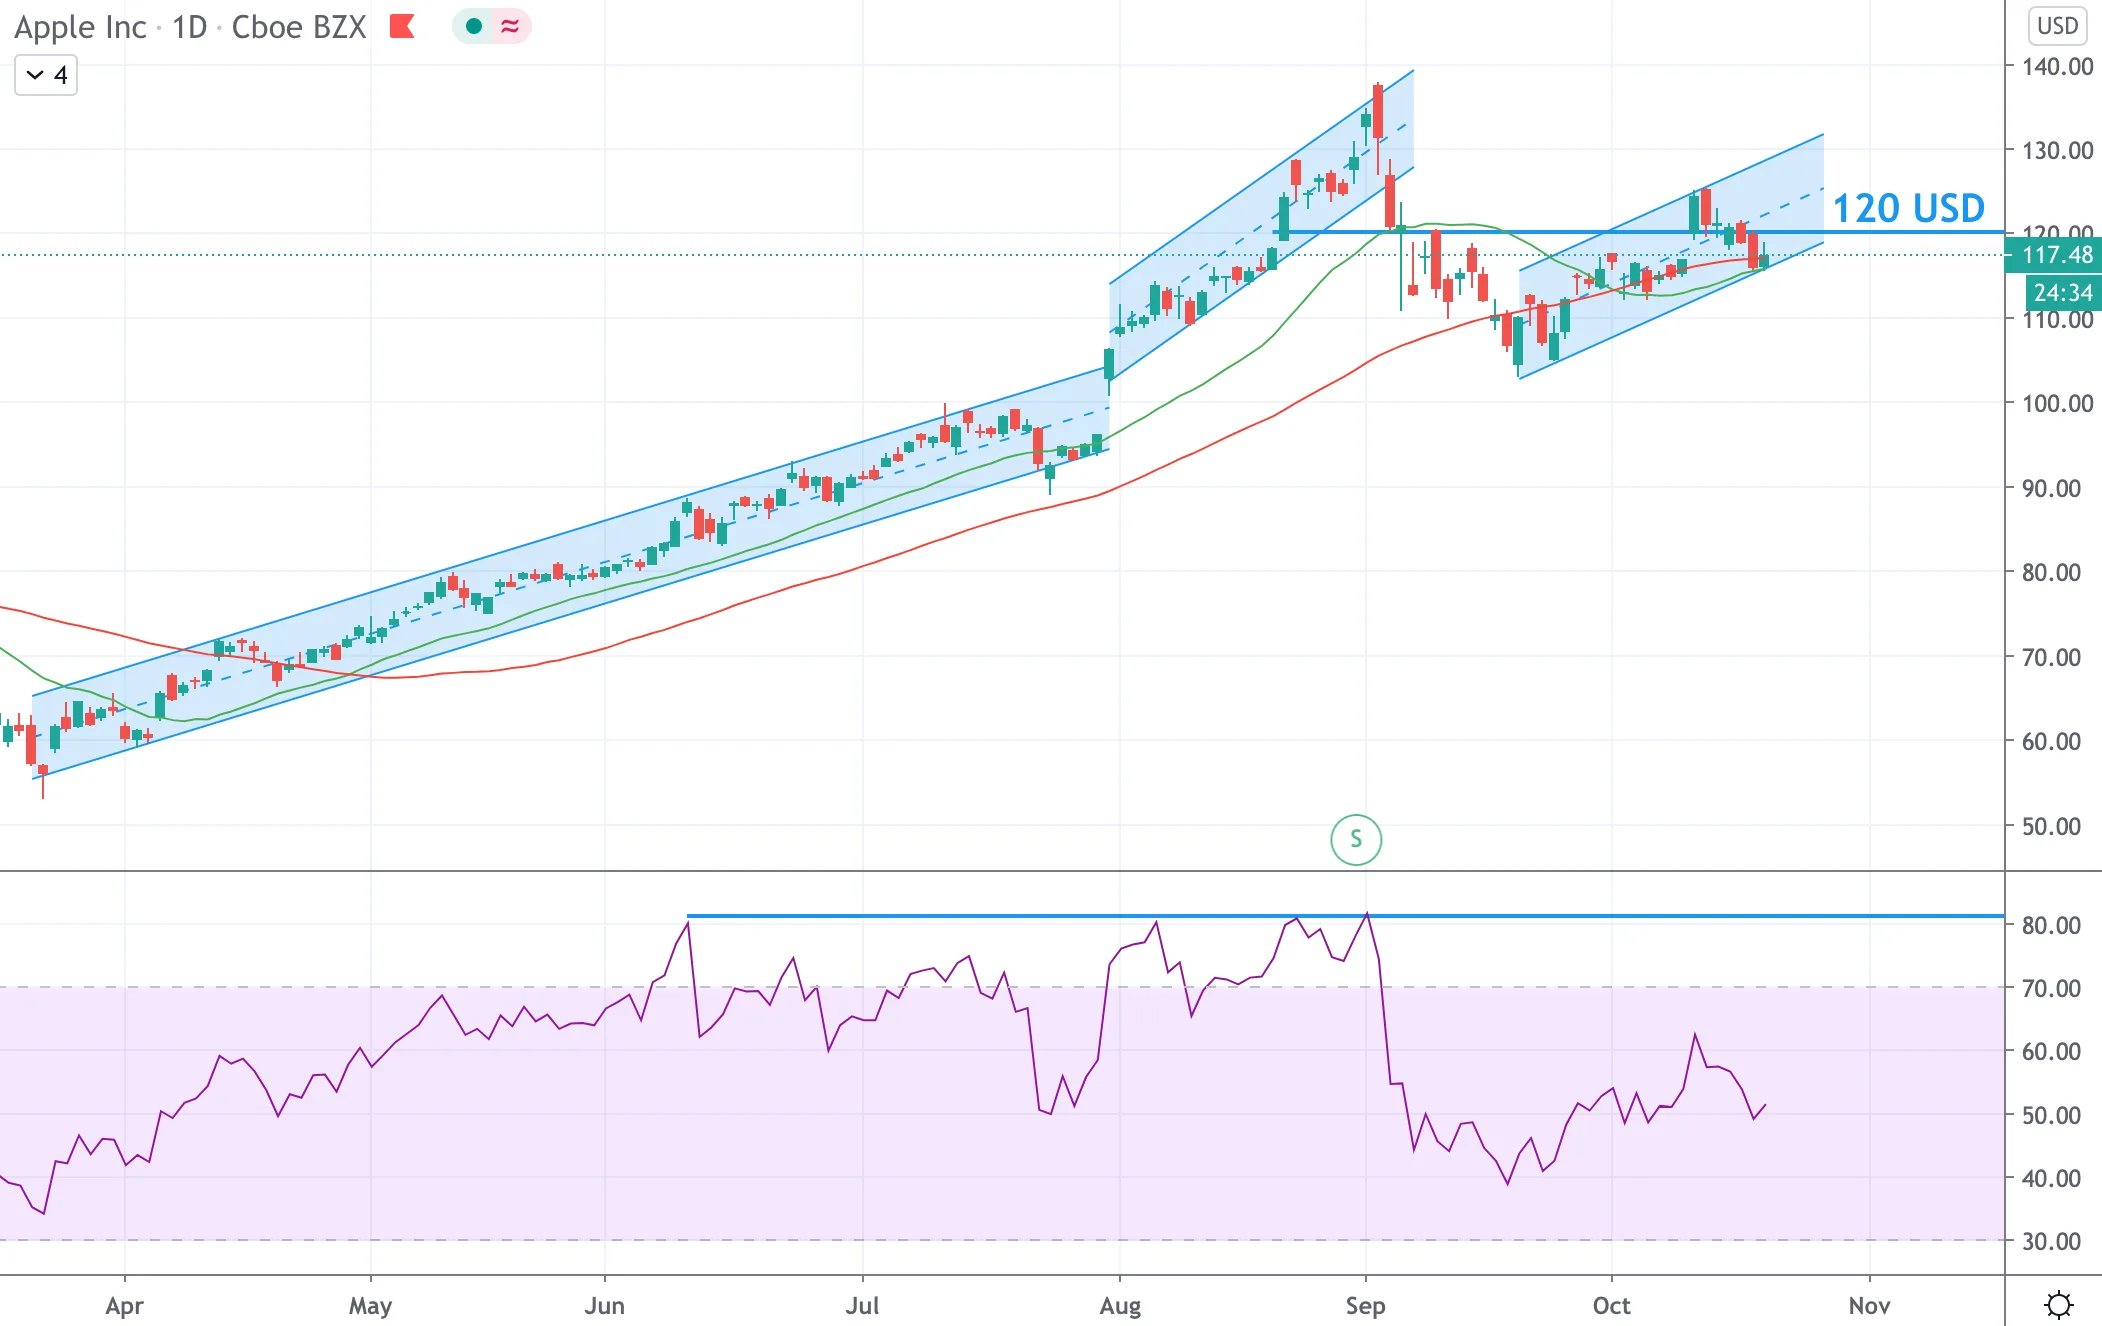Click the Apple Inc symbol title
This screenshot has width=2102, height=1326.
80,27
